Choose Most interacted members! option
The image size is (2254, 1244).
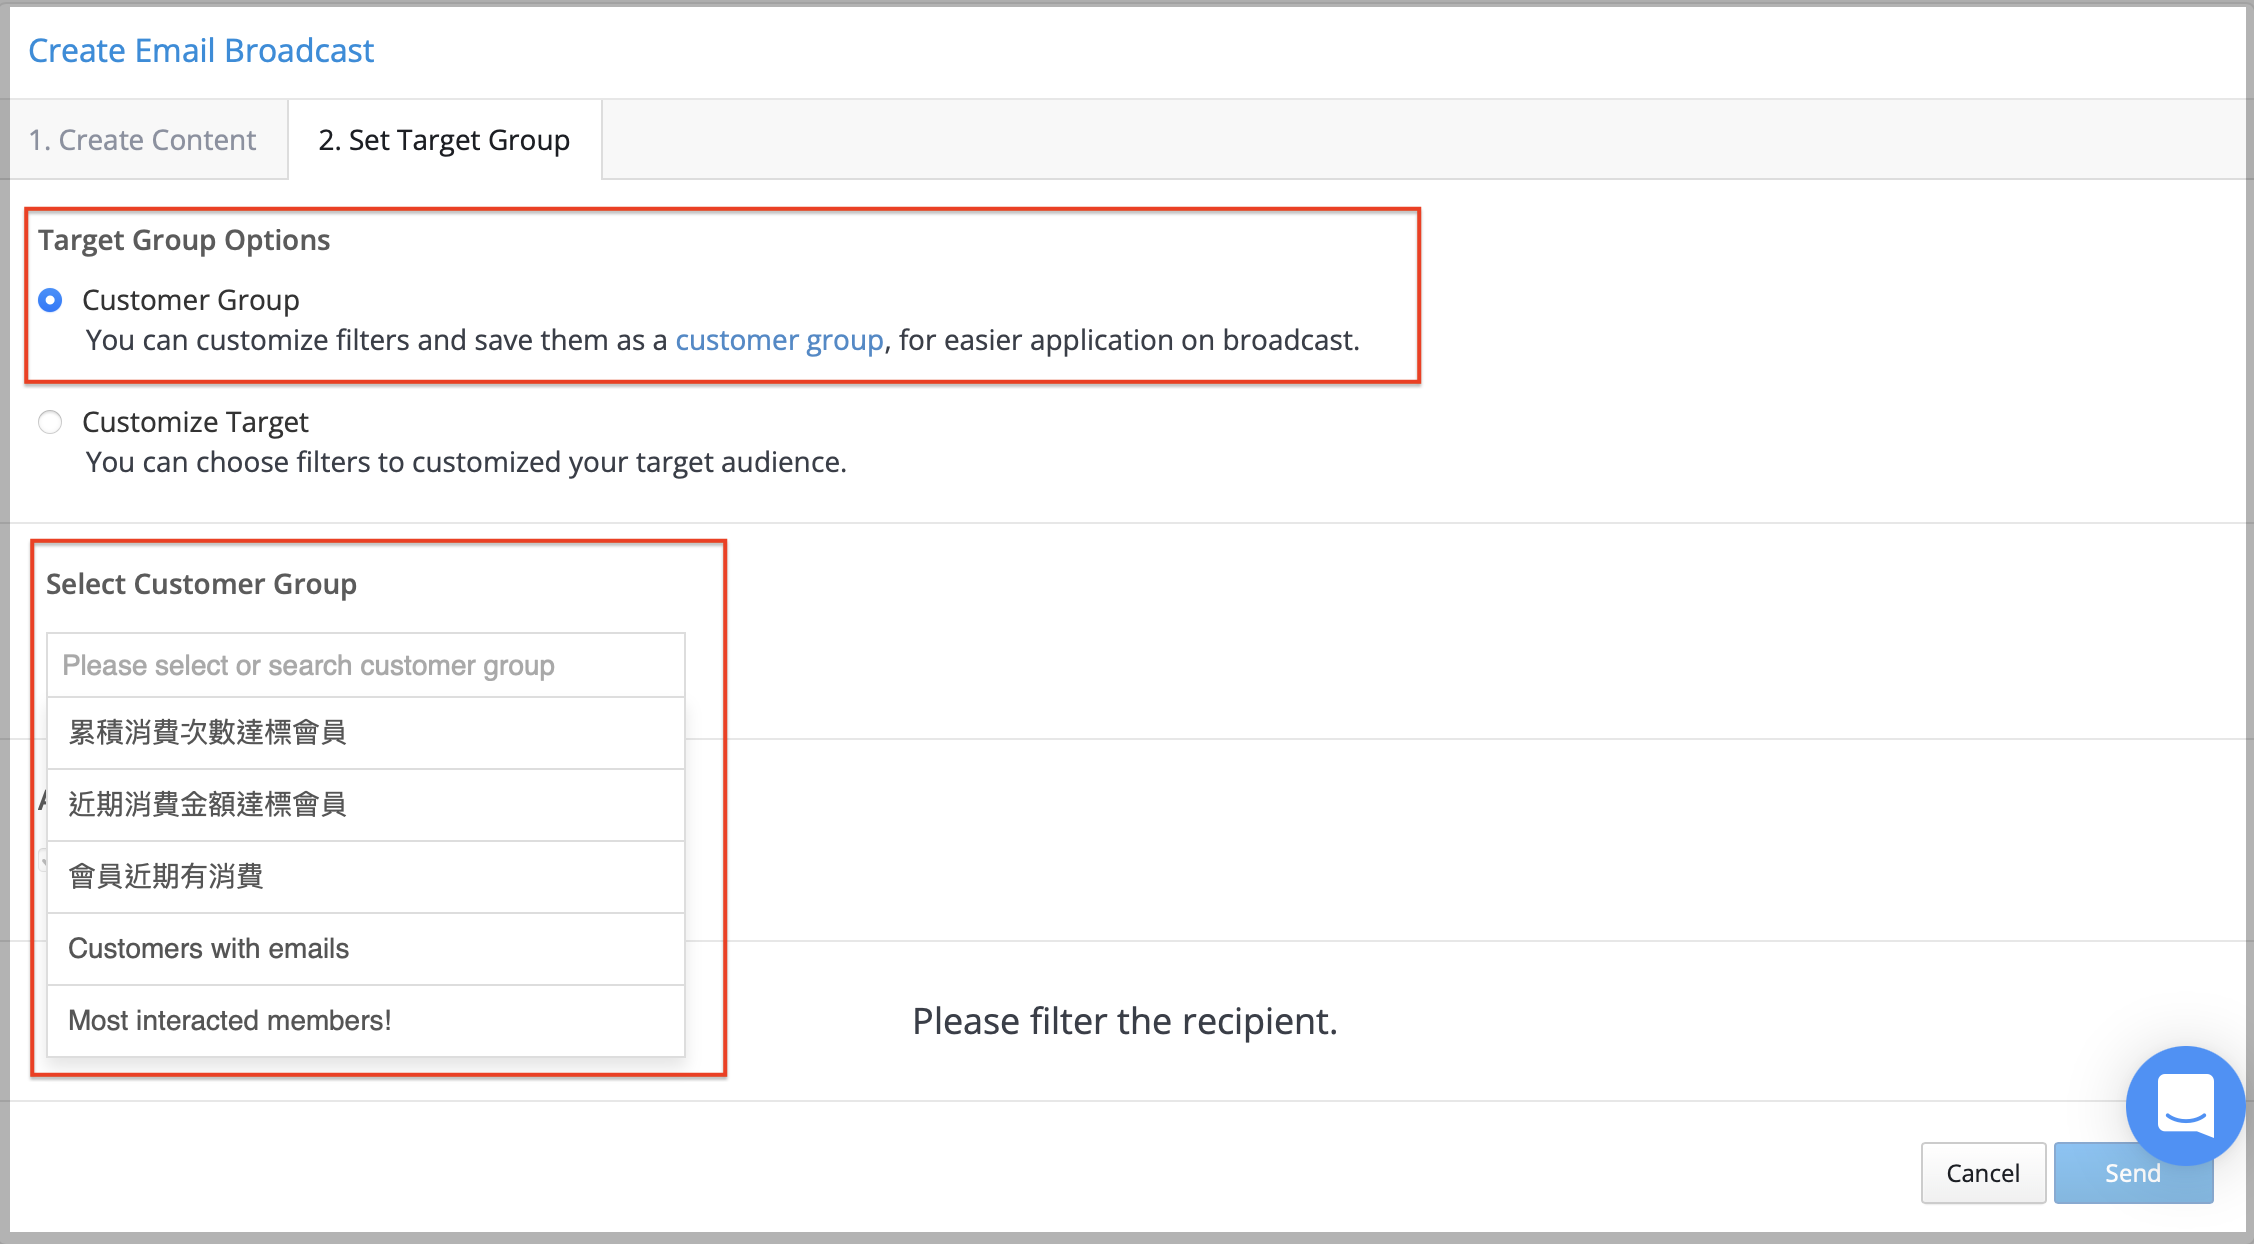(x=366, y=1021)
